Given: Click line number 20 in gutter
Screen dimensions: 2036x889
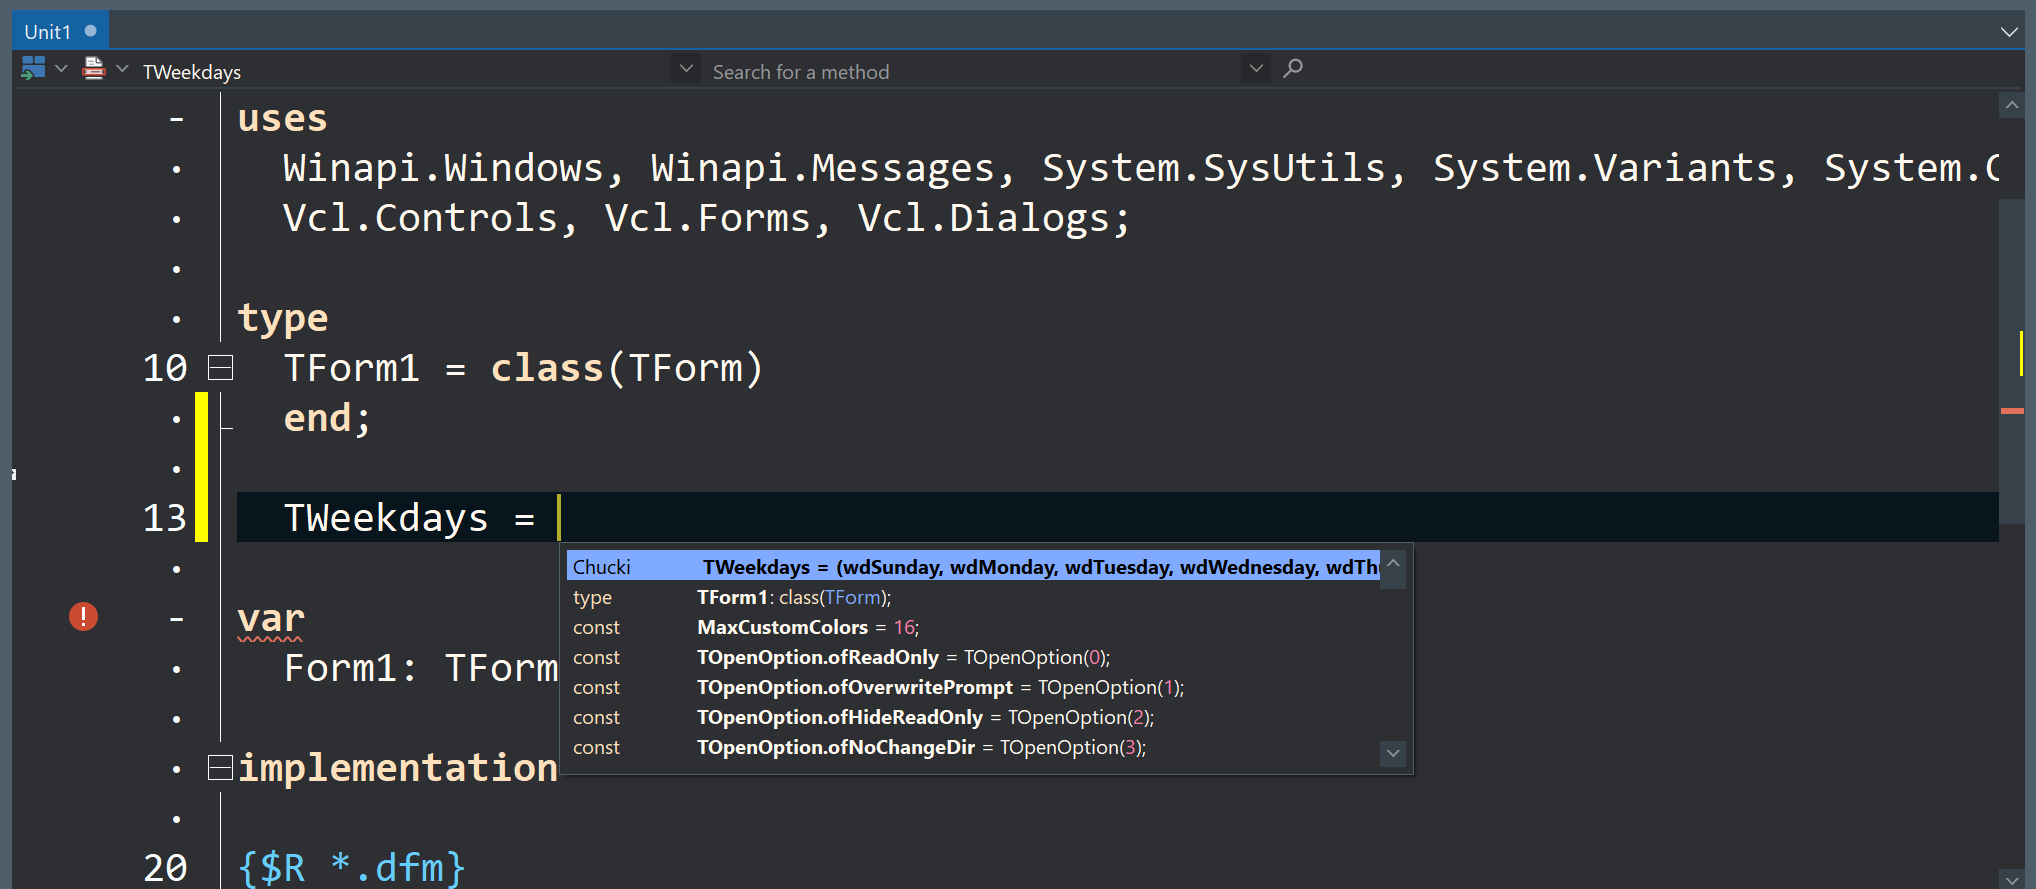Looking at the screenshot, I should [165, 868].
